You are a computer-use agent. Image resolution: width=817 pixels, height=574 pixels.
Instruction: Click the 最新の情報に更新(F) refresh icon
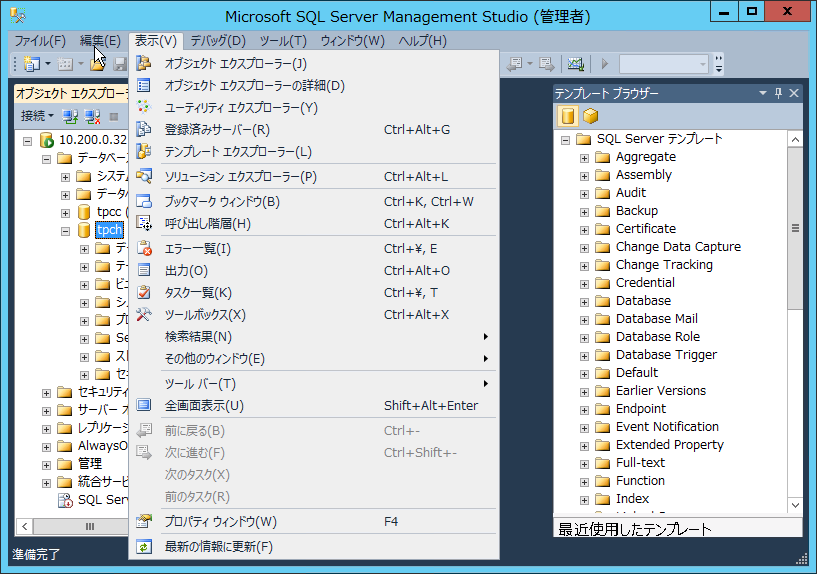pyautogui.click(x=144, y=546)
